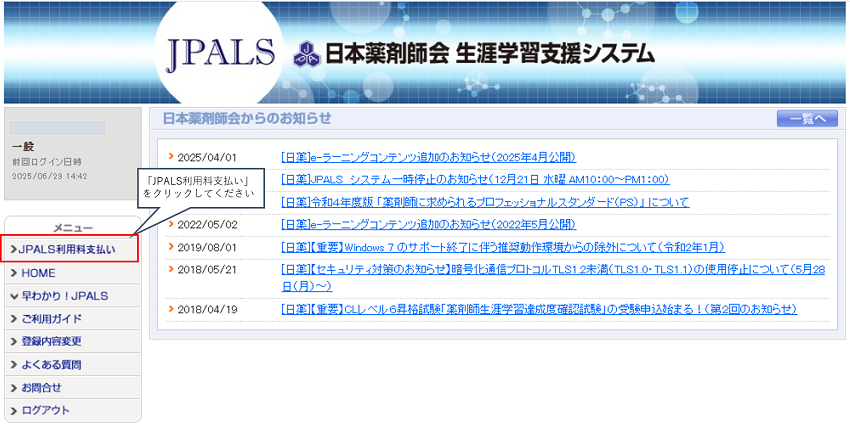850x427 pixels.
Task: Open ご利用ガイド from the menu
Action: 51,319
